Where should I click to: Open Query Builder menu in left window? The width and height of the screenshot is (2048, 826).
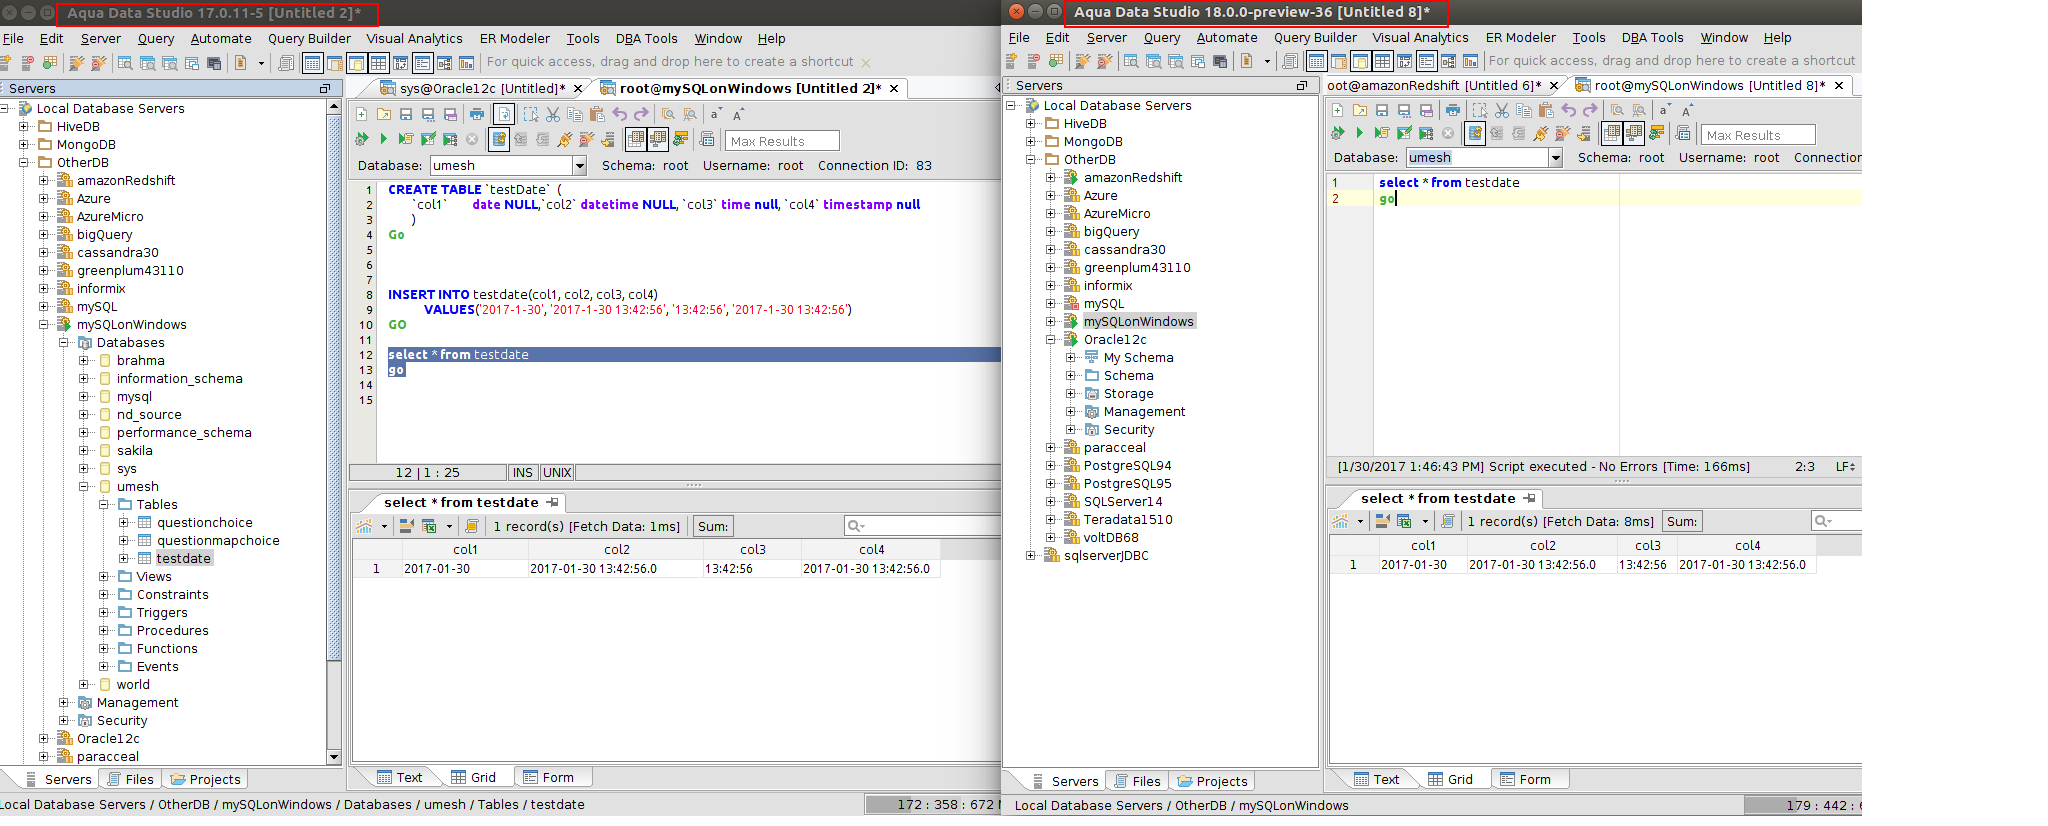pos(309,39)
